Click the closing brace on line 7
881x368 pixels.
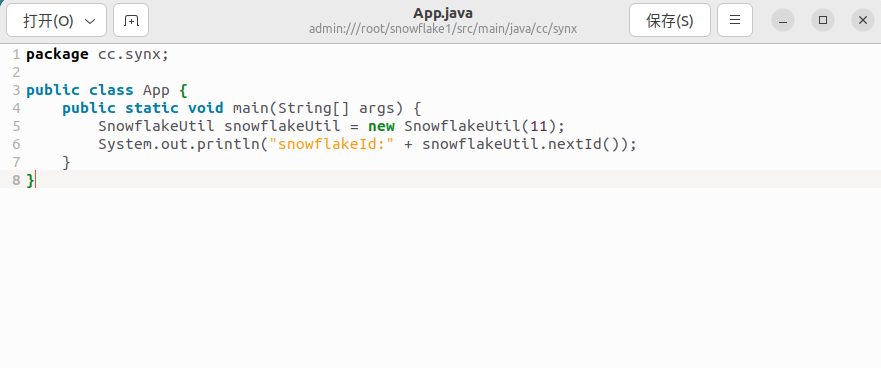click(x=66, y=162)
